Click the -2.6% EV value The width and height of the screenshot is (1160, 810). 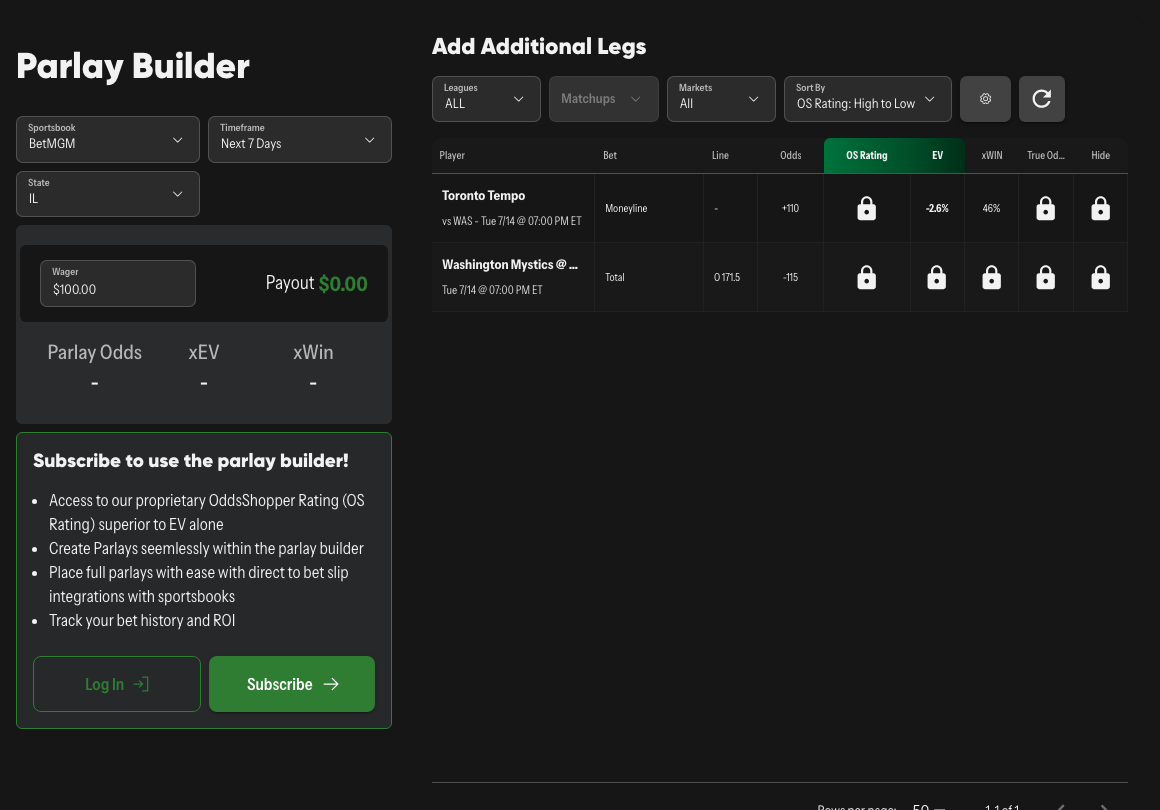point(937,209)
